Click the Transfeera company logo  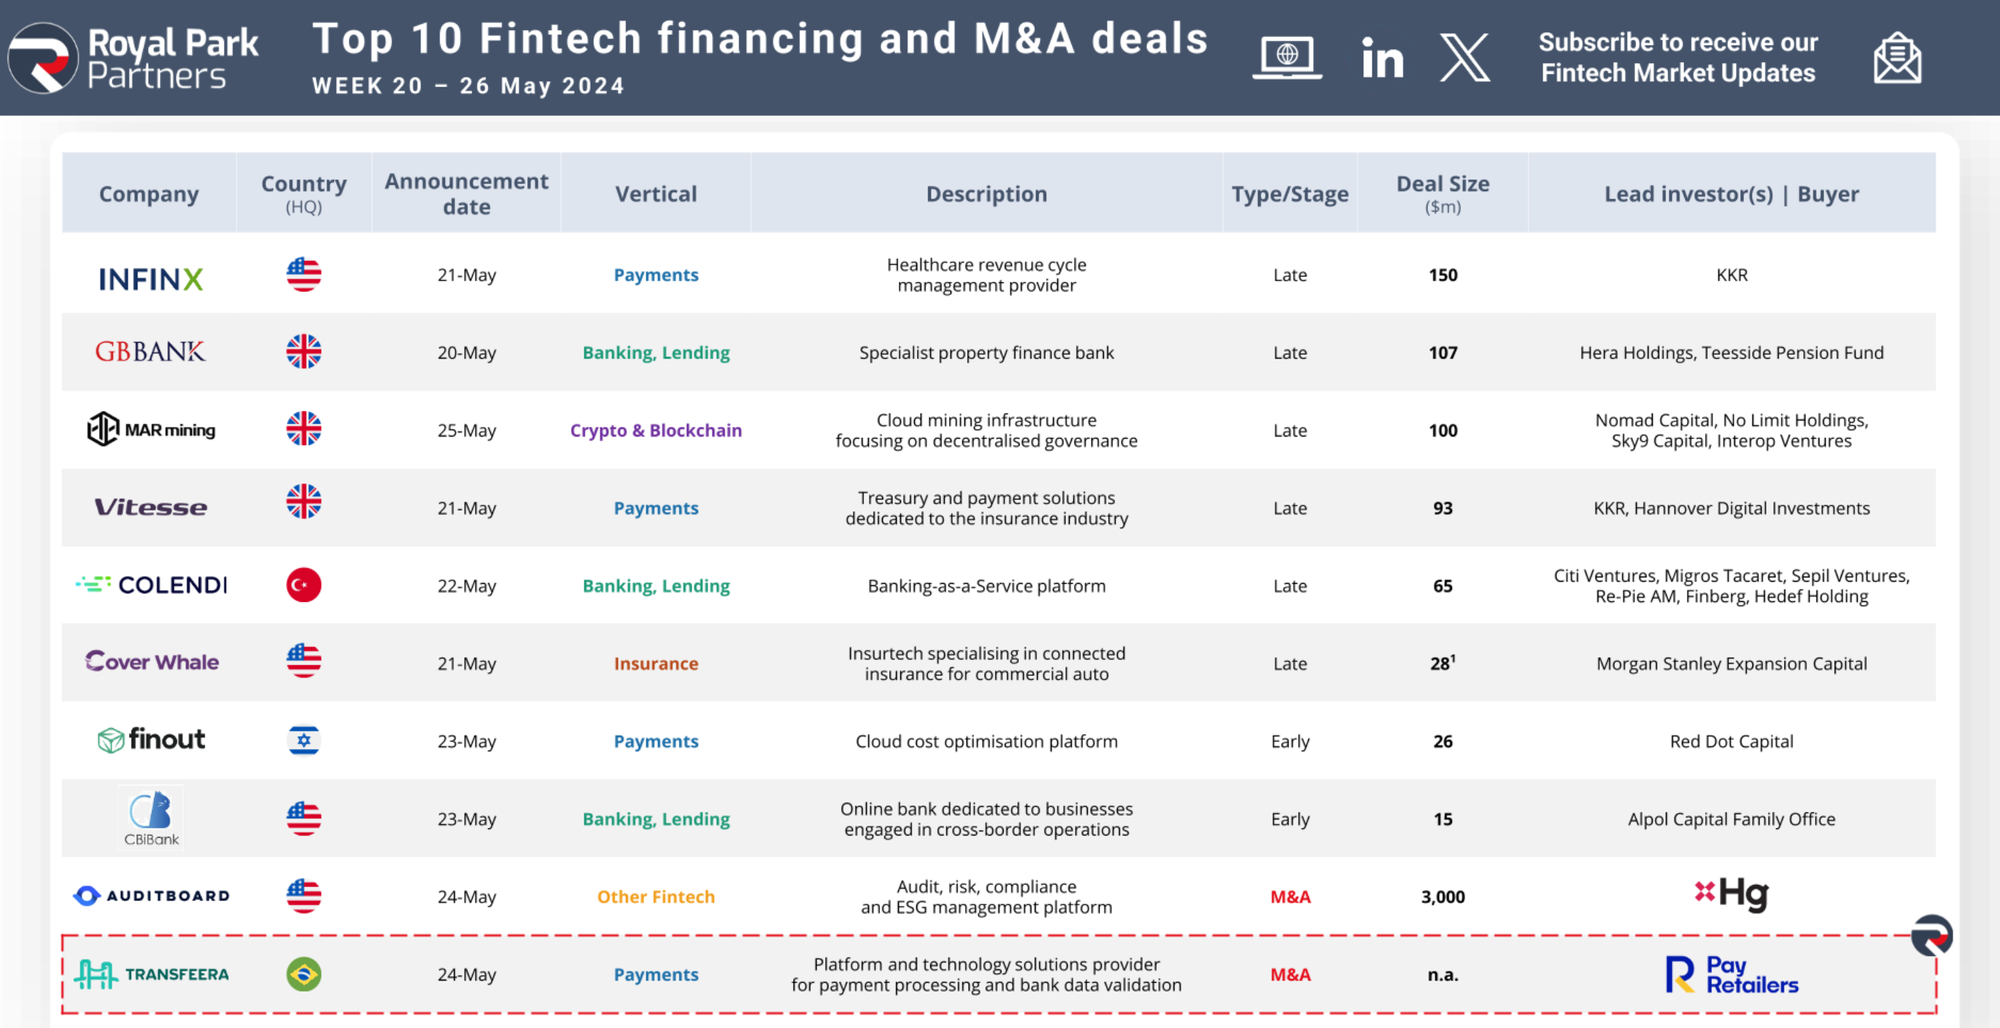[x=152, y=974]
